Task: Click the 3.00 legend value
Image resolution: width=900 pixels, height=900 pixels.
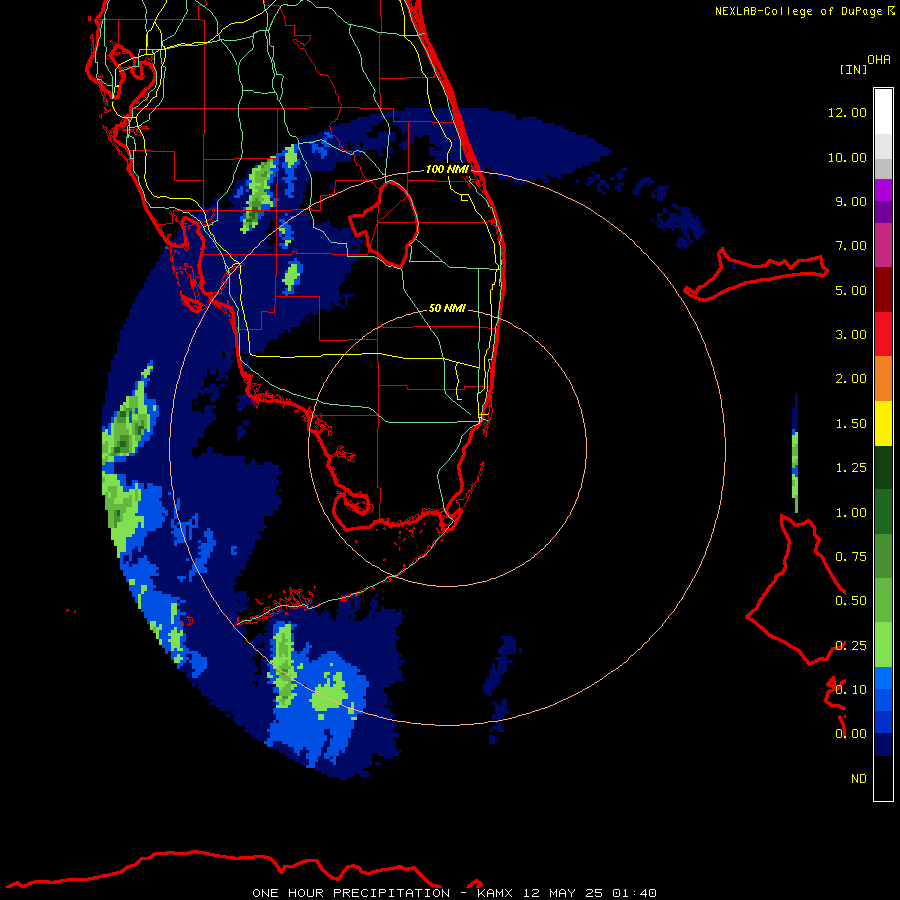Action: click(x=851, y=335)
